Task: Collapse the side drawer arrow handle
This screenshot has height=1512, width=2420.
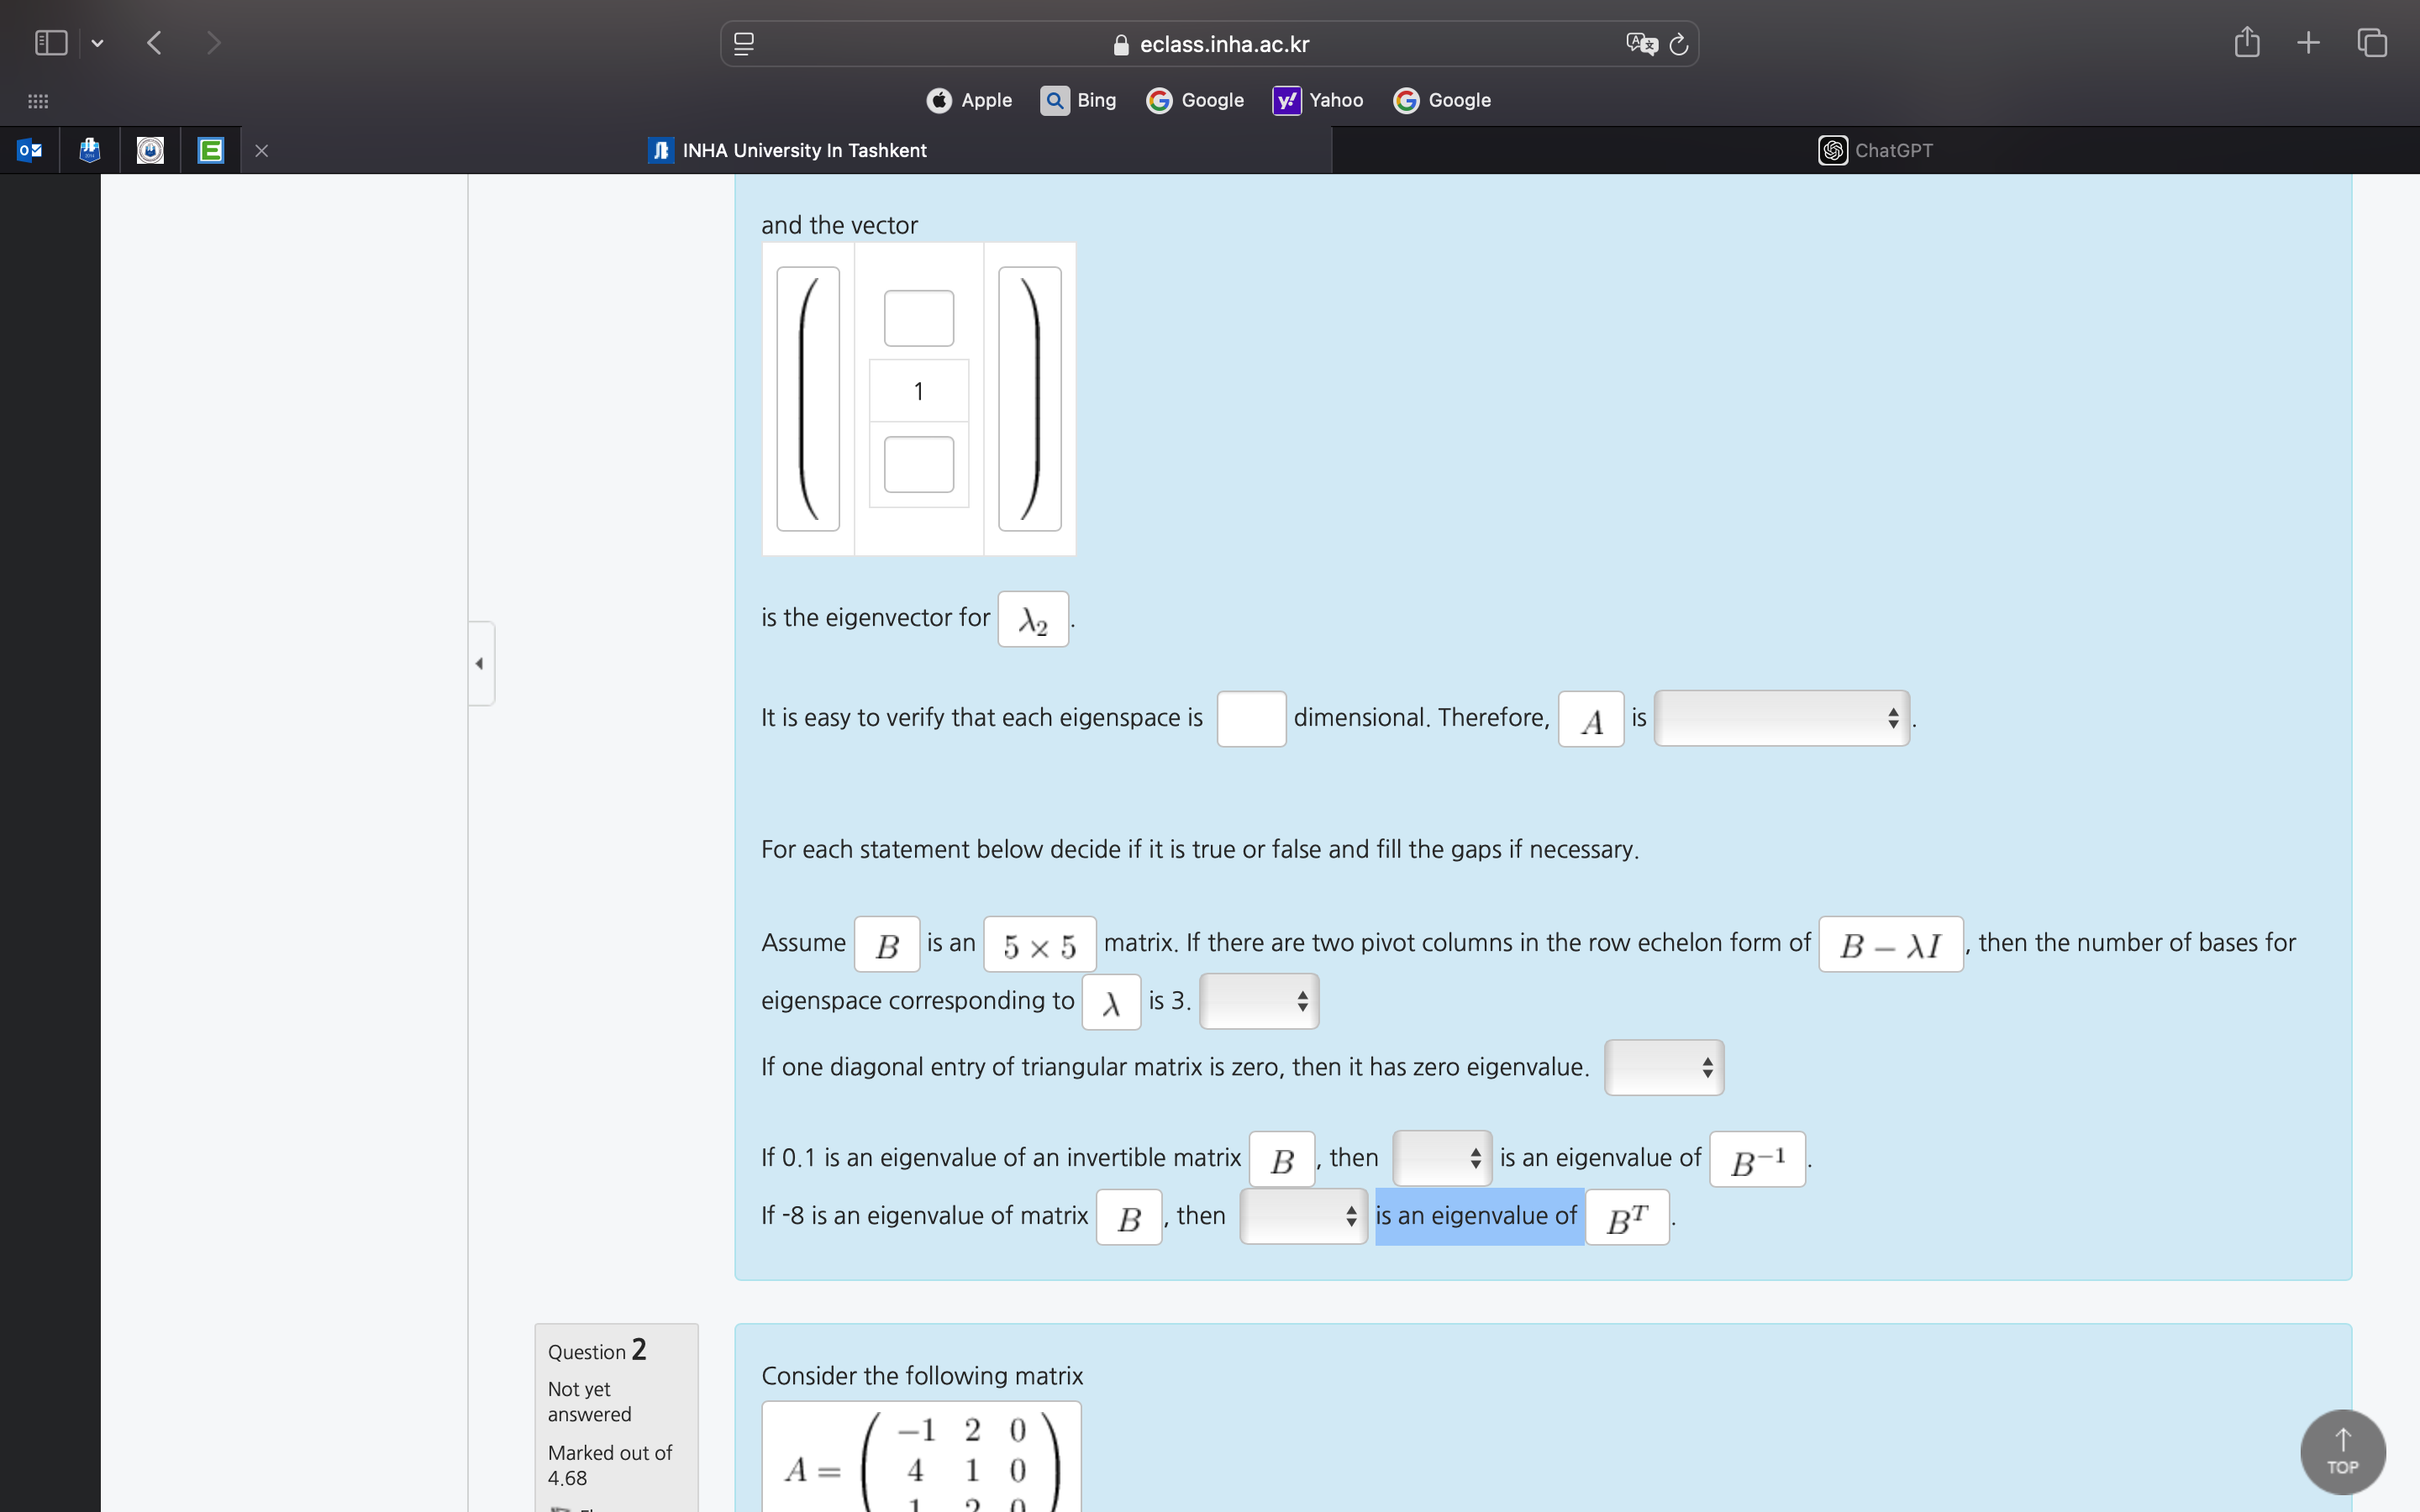Action: (x=480, y=663)
